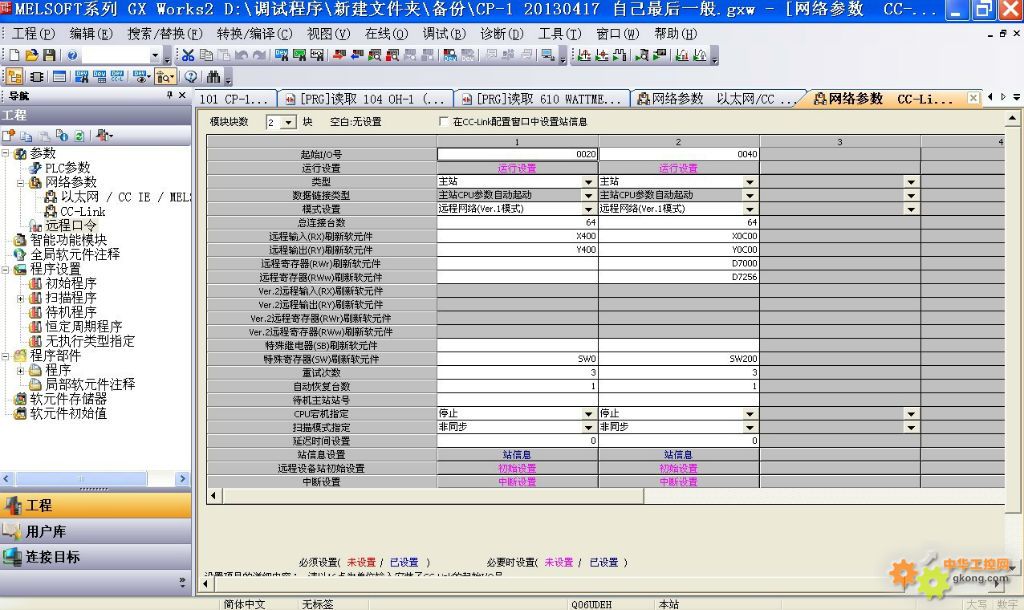The image size is (1024, 610).
Task: Click 运行设置 for module 1
Action: point(517,168)
